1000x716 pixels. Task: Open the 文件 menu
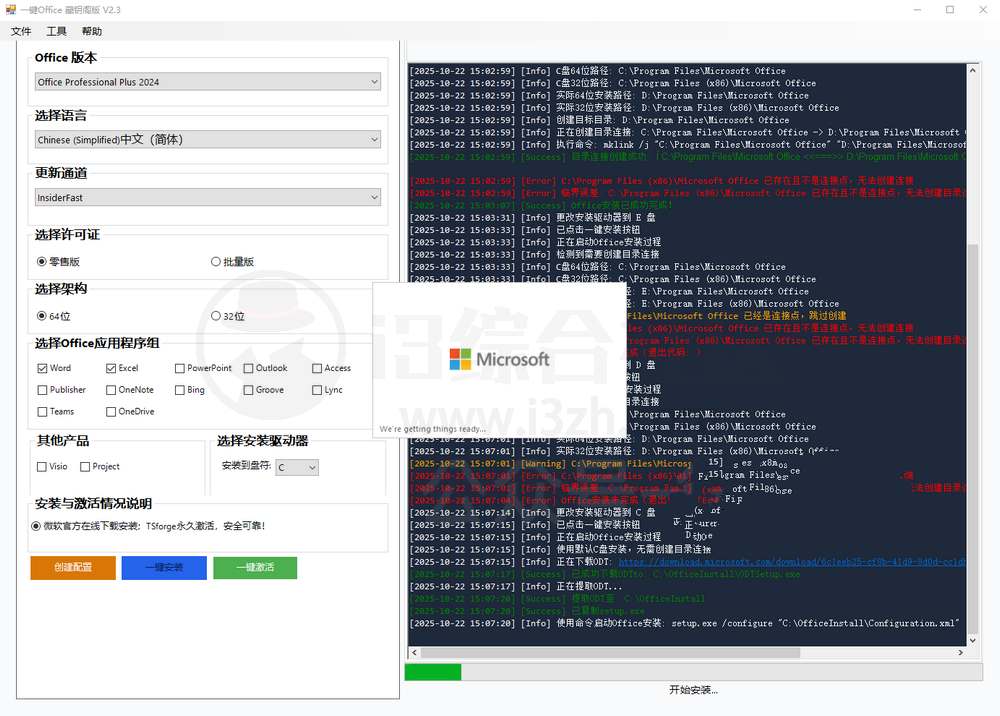click(x=21, y=32)
